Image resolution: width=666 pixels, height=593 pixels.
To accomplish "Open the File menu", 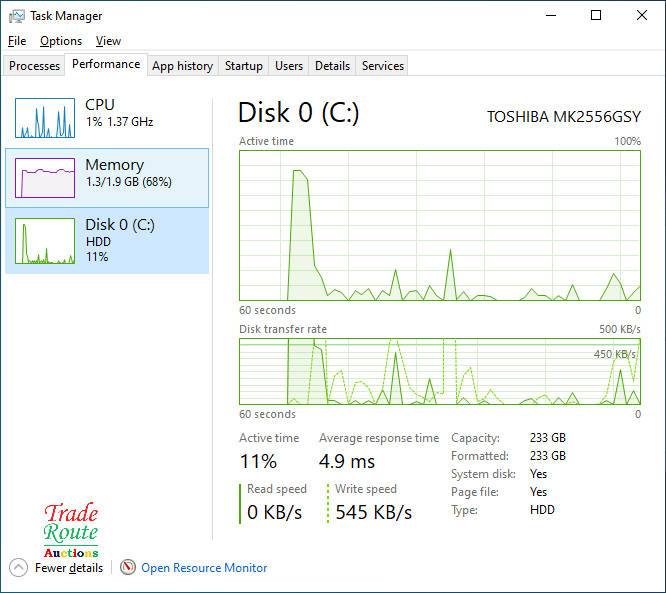I will (x=17, y=41).
